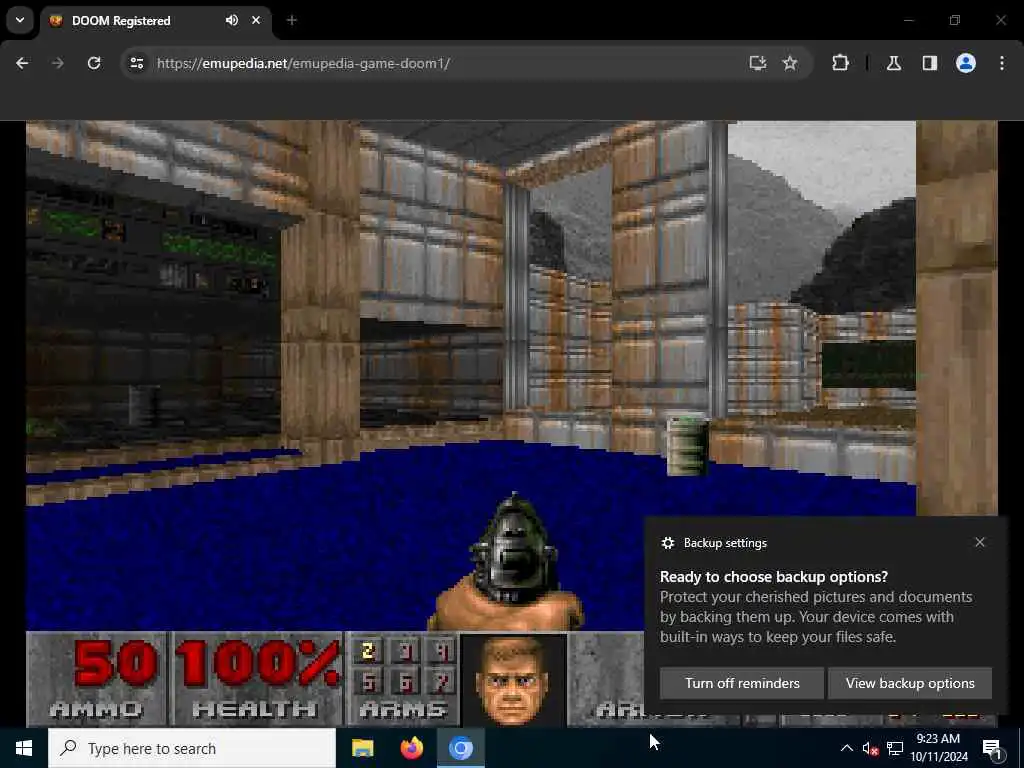The image size is (1024, 768).
Task: Click the emupedia.net URL address field
Action: 303,63
